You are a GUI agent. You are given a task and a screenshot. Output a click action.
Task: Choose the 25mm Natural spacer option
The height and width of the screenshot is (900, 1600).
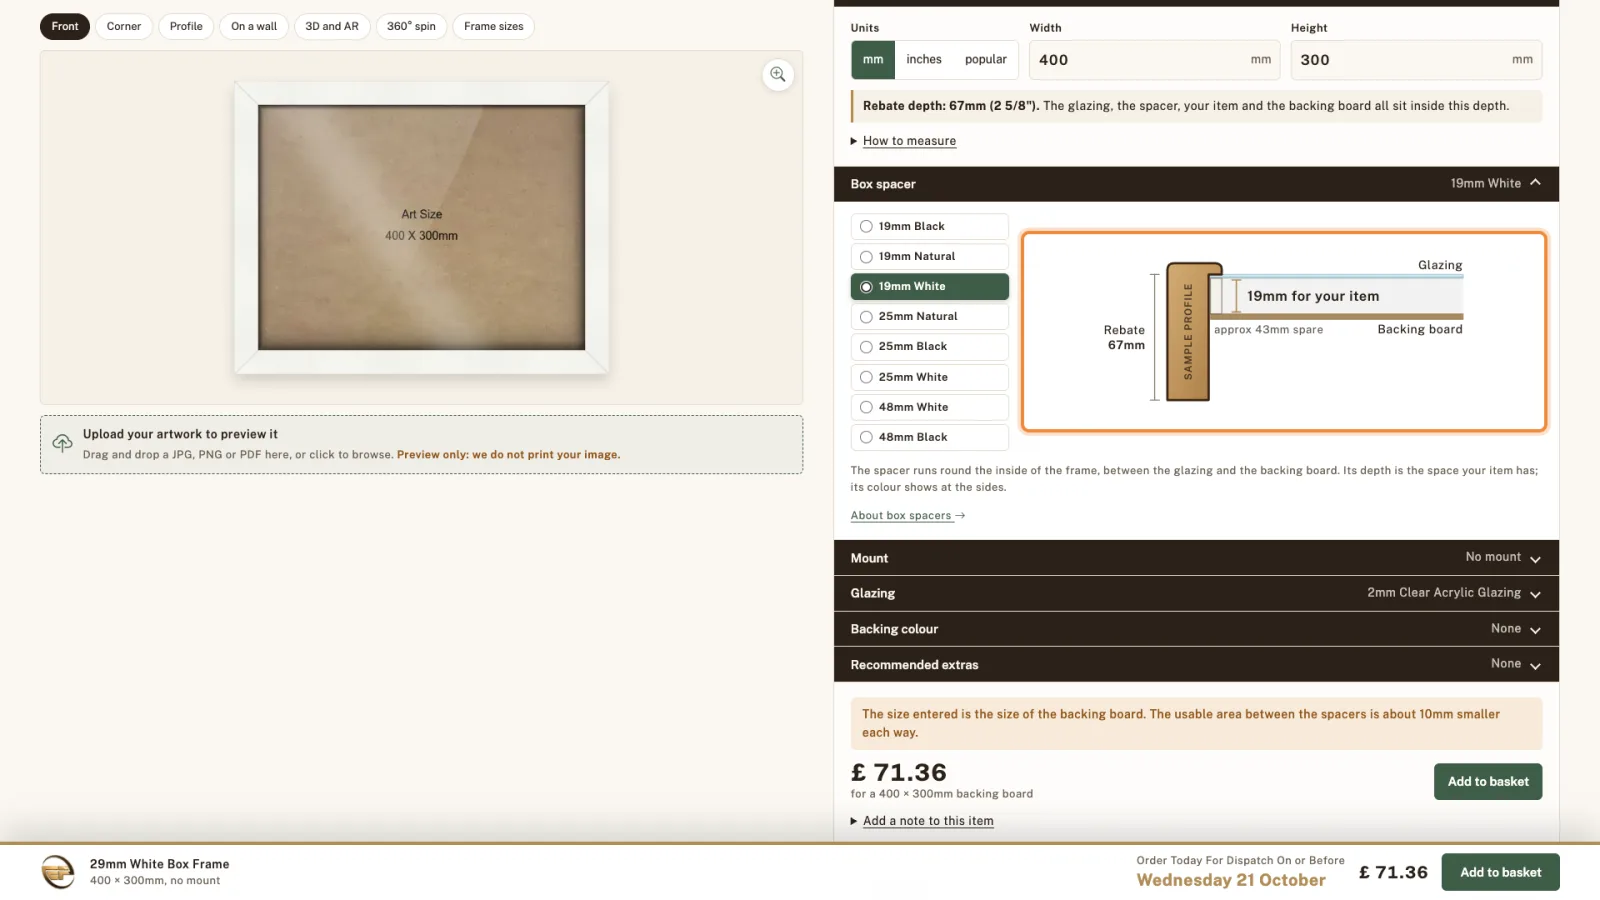[x=929, y=317]
